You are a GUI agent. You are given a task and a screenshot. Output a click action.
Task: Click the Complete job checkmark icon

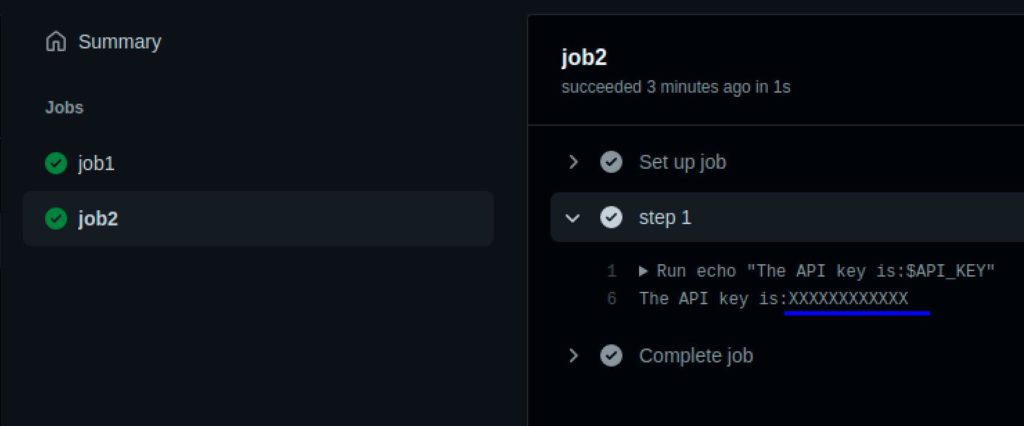pyautogui.click(x=611, y=355)
